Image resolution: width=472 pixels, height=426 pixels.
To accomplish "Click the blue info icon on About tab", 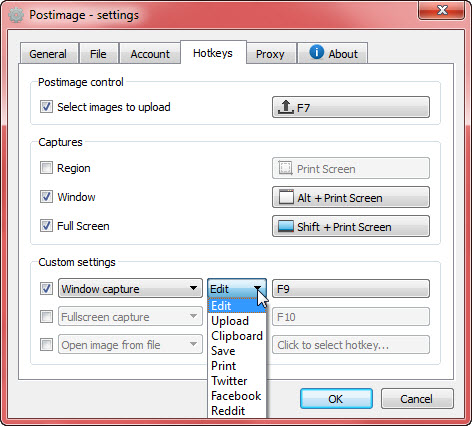I will 316,52.
